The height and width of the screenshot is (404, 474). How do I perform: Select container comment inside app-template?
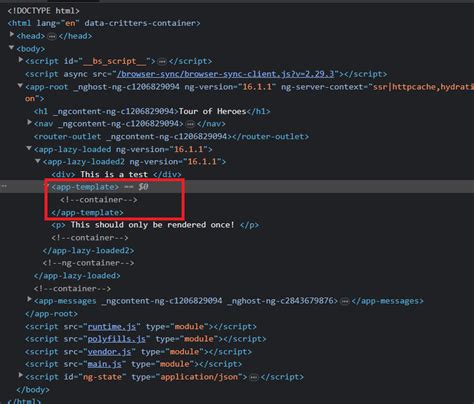pyautogui.click(x=99, y=200)
